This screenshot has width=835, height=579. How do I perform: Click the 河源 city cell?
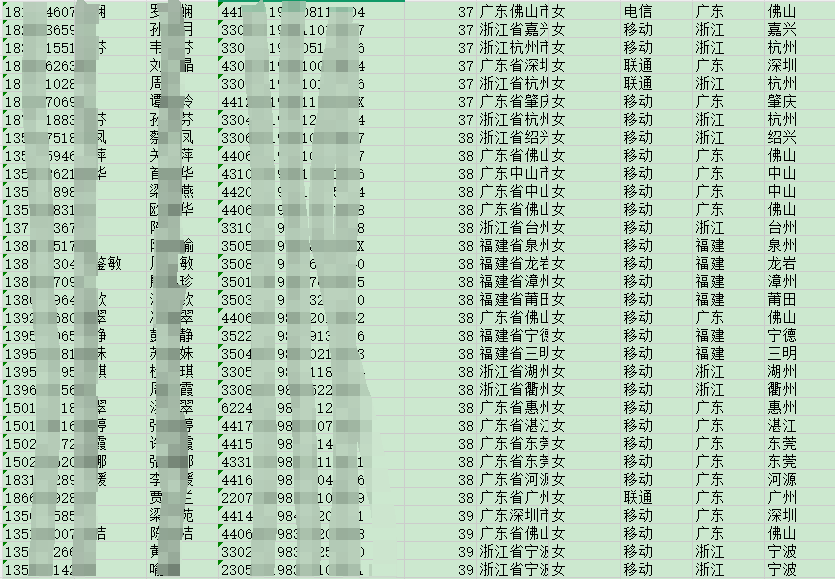pyautogui.click(x=782, y=480)
